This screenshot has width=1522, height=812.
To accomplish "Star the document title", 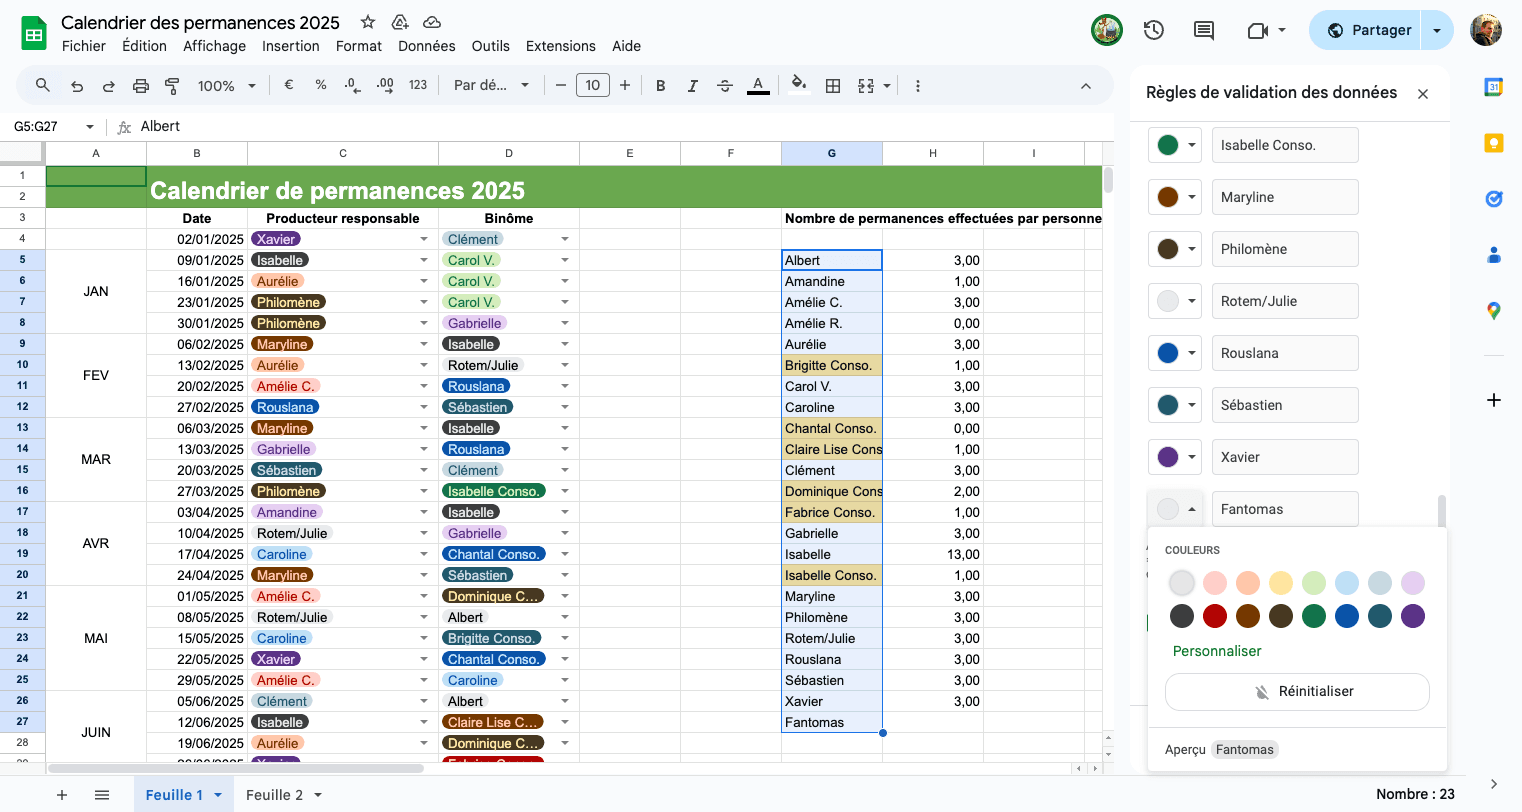I will tap(368, 22).
